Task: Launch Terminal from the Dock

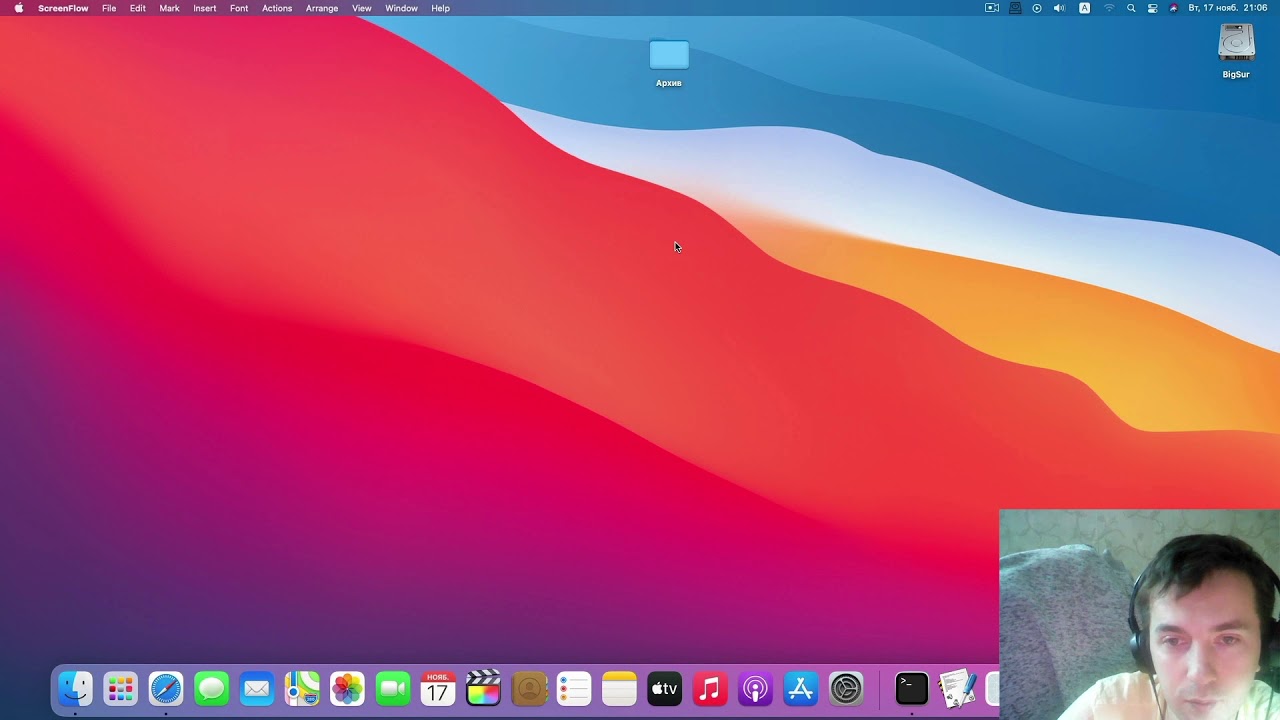Action: pyautogui.click(x=911, y=688)
